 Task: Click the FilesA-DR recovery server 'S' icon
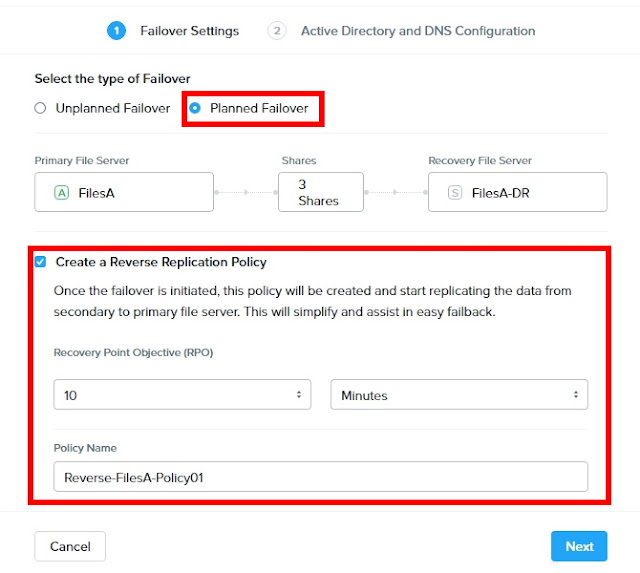tap(455, 193)
